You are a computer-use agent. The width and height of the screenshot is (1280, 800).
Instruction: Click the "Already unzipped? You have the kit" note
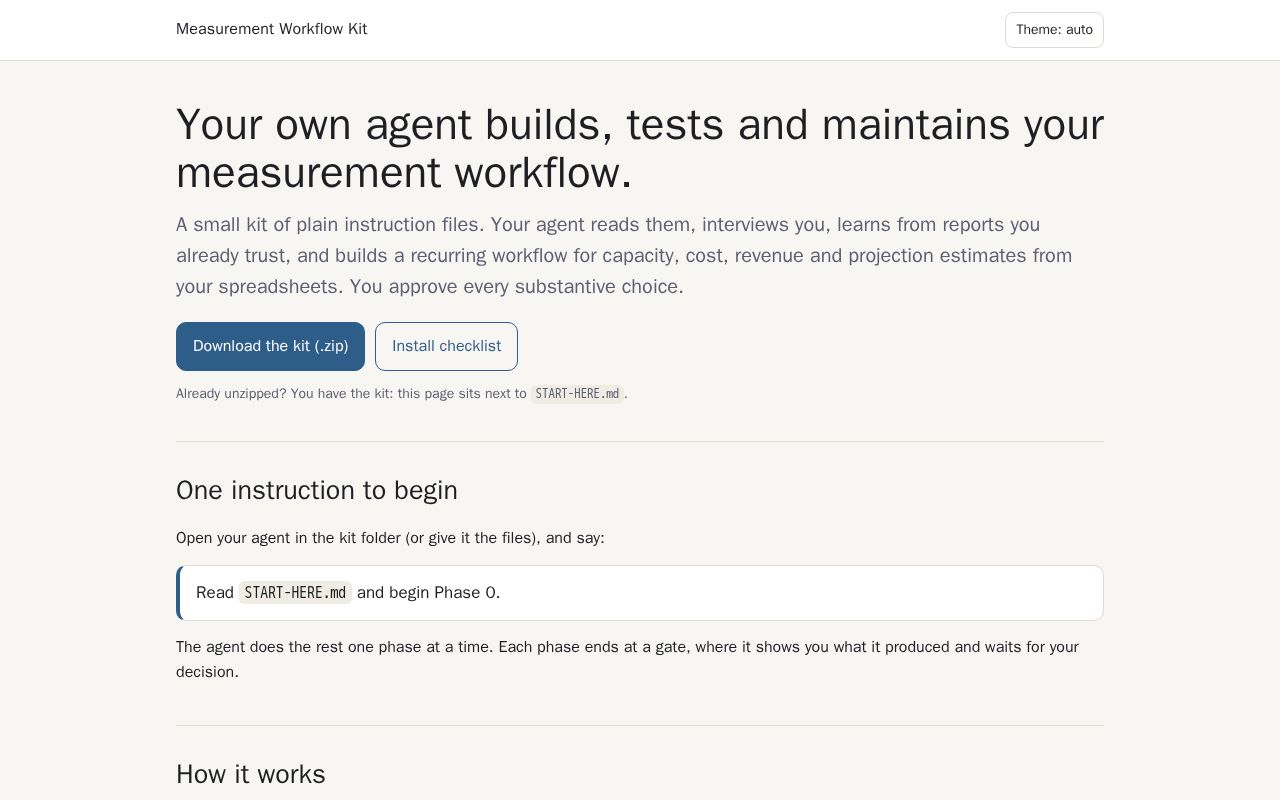[x=402, y=394]
